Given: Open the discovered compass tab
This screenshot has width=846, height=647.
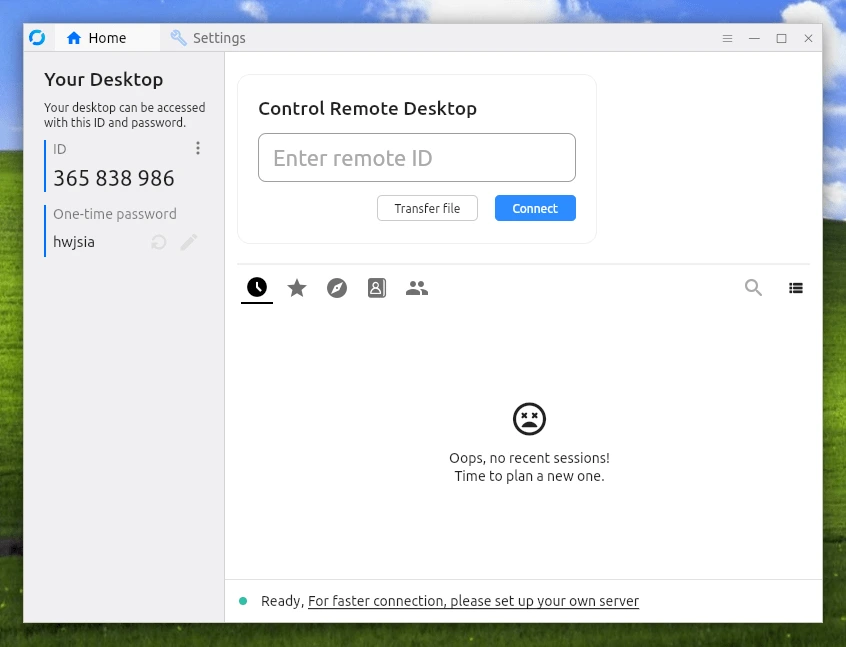Looking at the screenshot, I should click(x=337, y=288).
